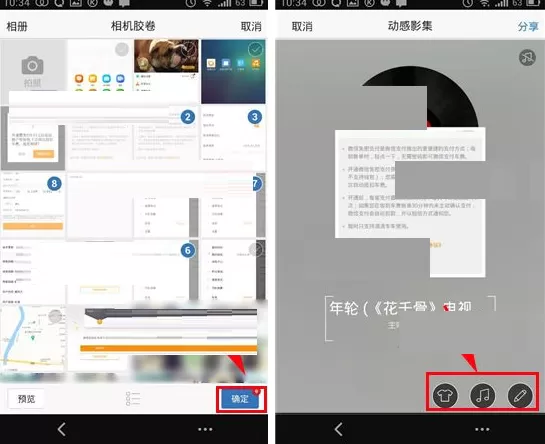The height and width of the screenshot is (444, 545).
Task: Go back in the right phone navigation bar
Action: pyautogui.click(x=339, y=429)
